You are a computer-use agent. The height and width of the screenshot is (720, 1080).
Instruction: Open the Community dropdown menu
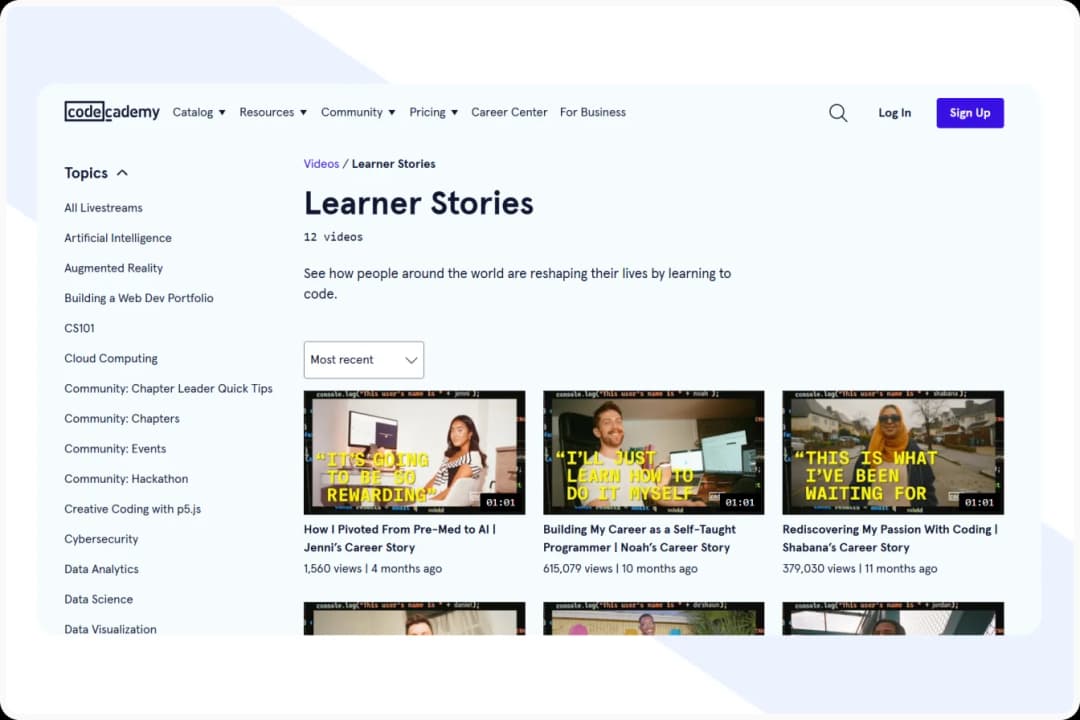tap(358, 112)
